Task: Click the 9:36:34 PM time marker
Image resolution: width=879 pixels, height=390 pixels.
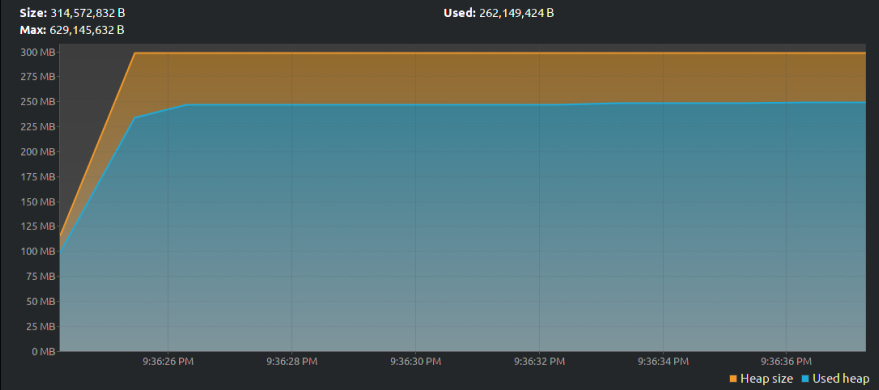Action: (663, 361)
